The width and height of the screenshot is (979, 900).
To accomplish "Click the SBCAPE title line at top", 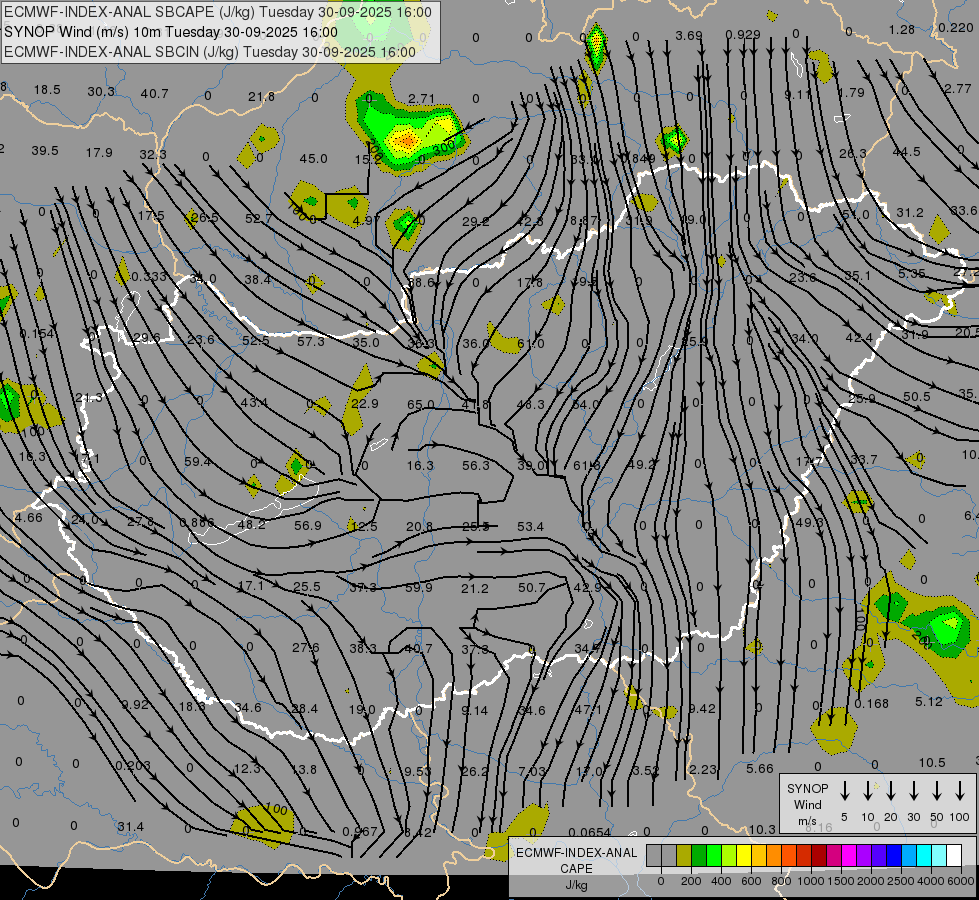I will [x=217, y=12].
